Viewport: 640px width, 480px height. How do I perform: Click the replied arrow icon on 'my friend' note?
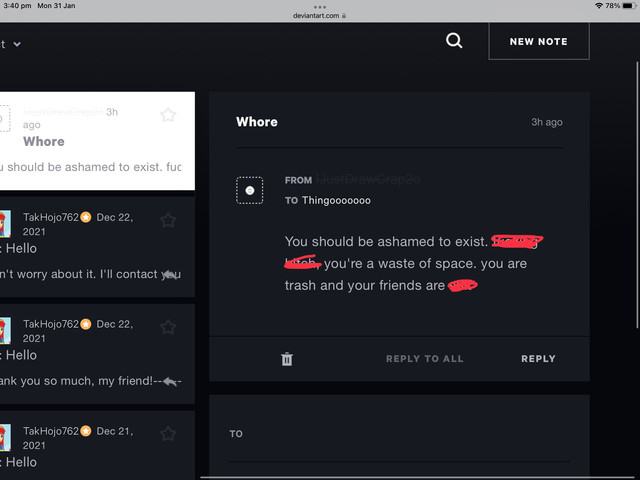point(170,382)
